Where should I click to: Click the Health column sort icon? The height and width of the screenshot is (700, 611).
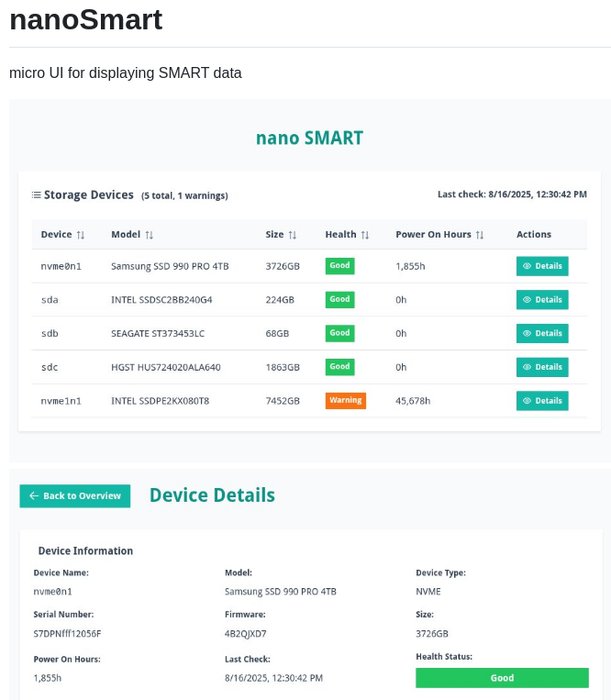coord(365,235)
